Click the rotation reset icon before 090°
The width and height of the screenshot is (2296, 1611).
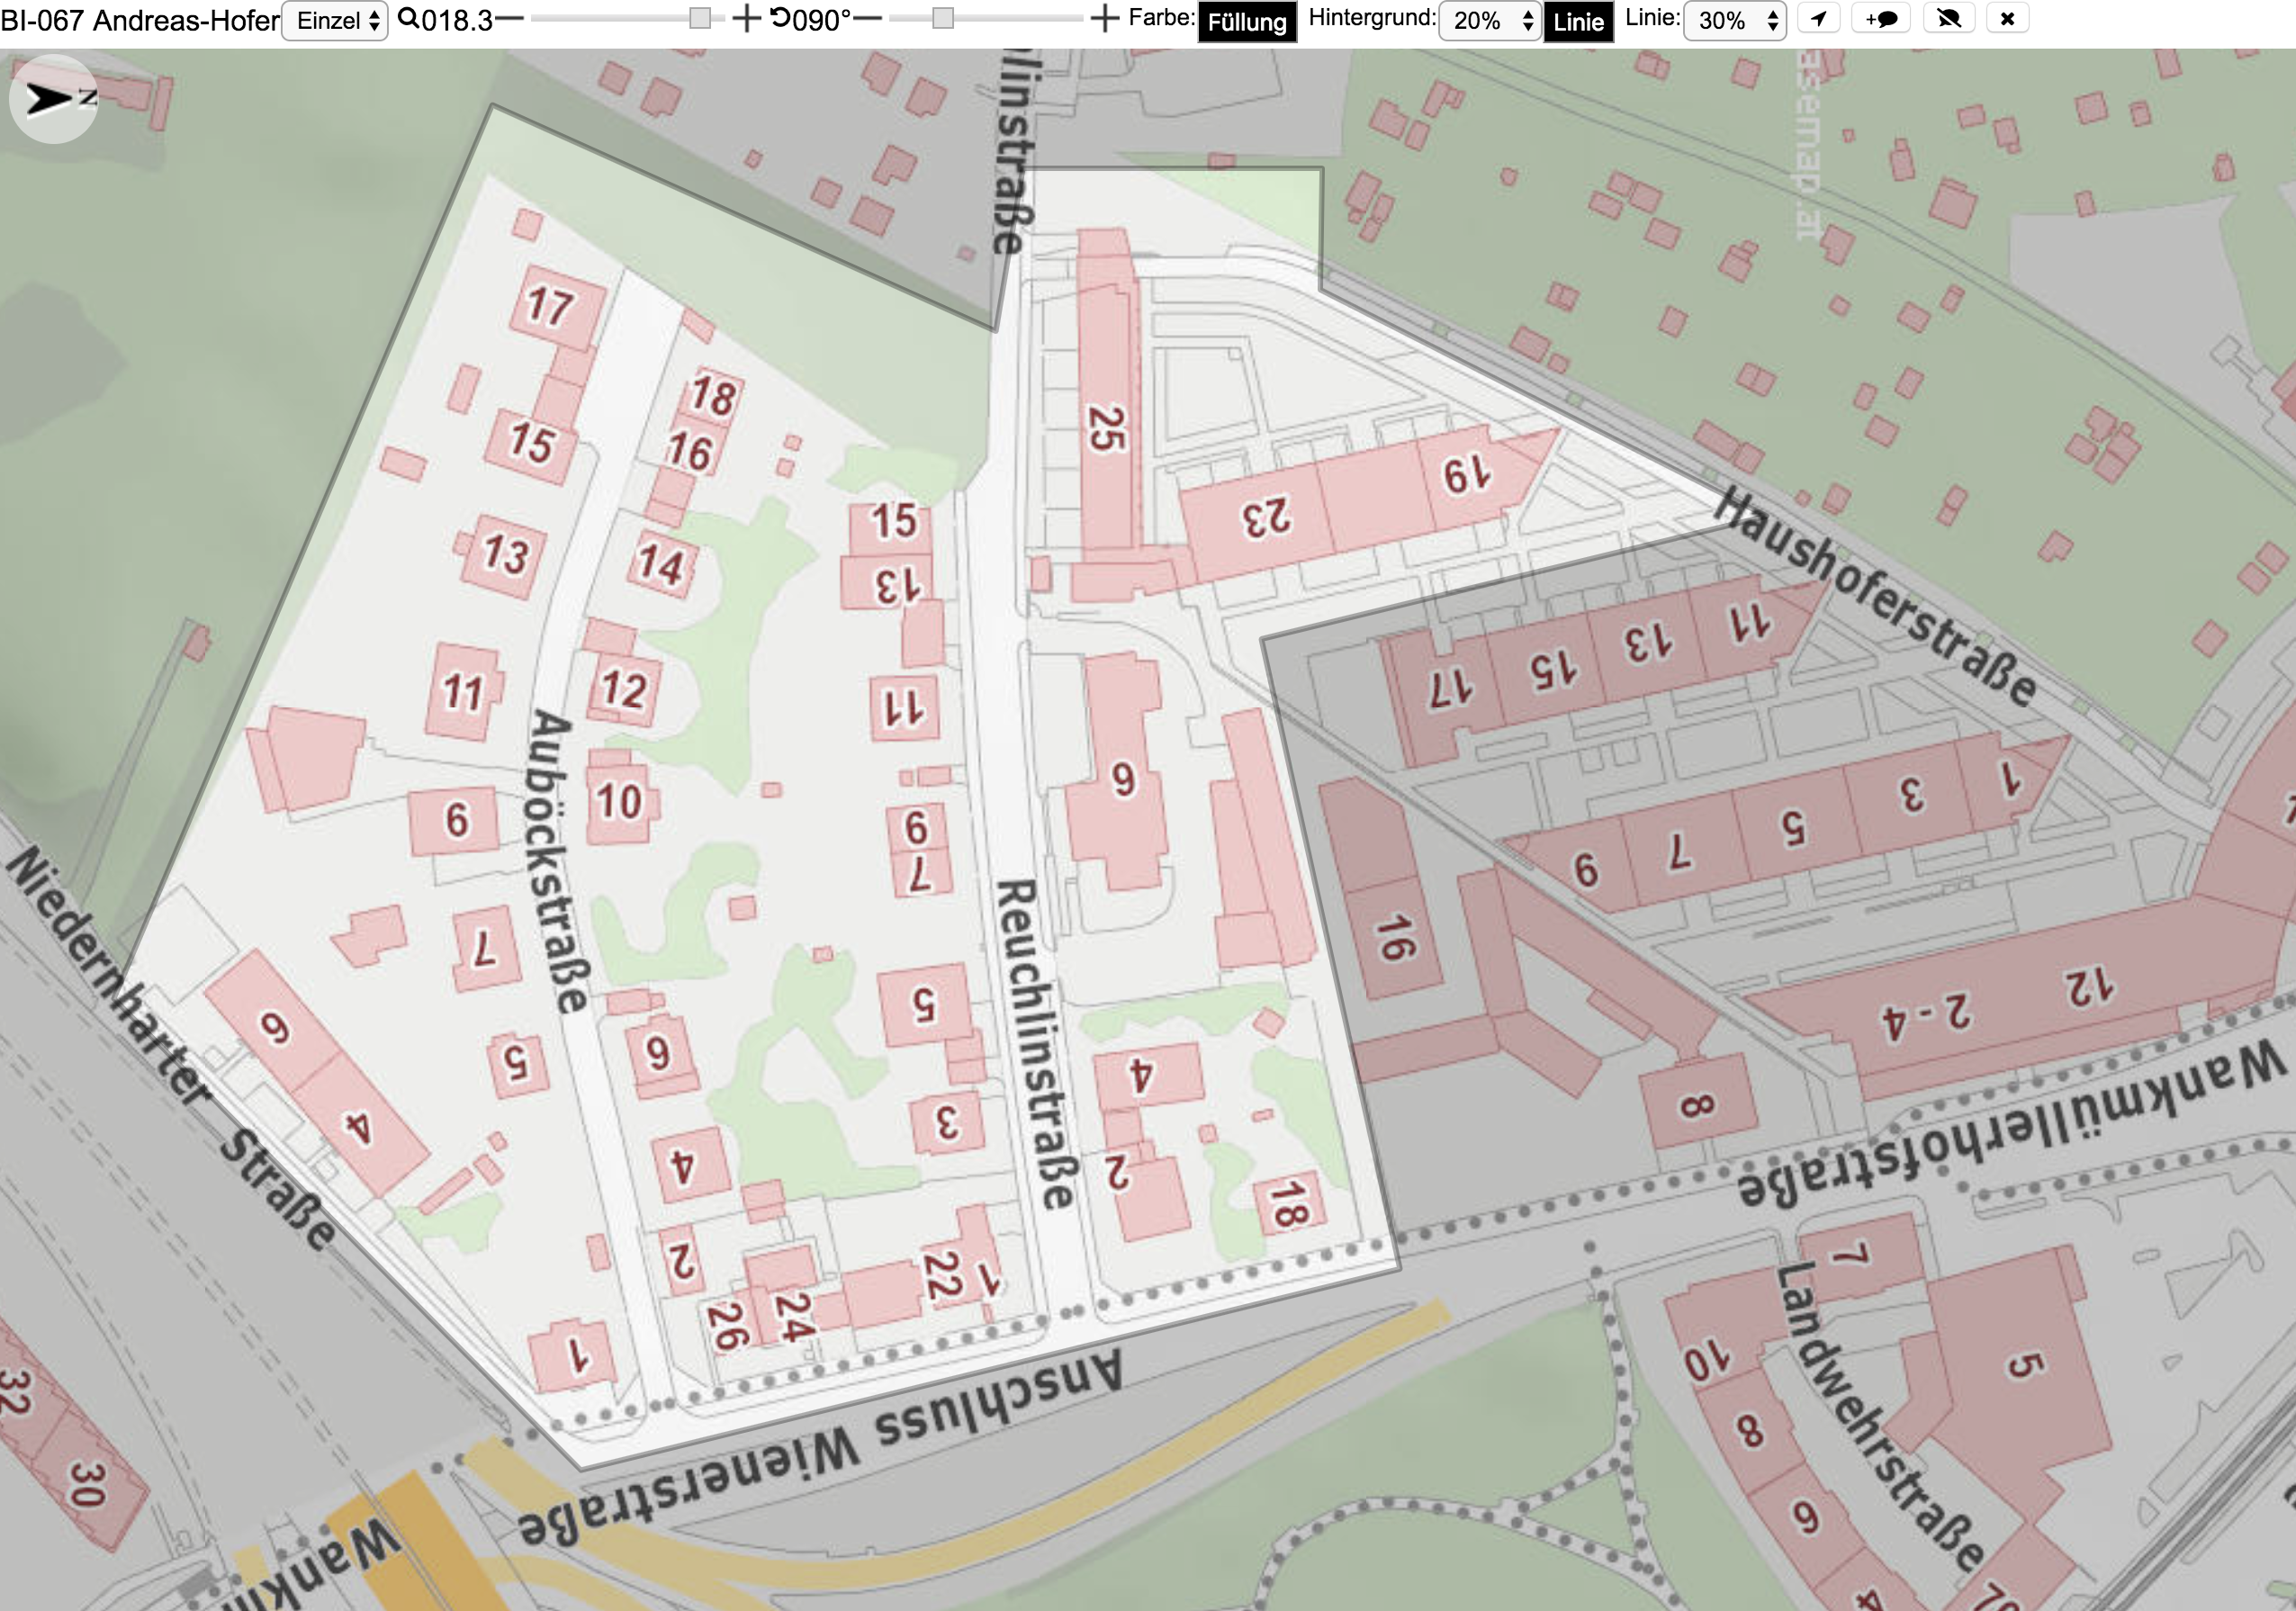pos(780,18)
